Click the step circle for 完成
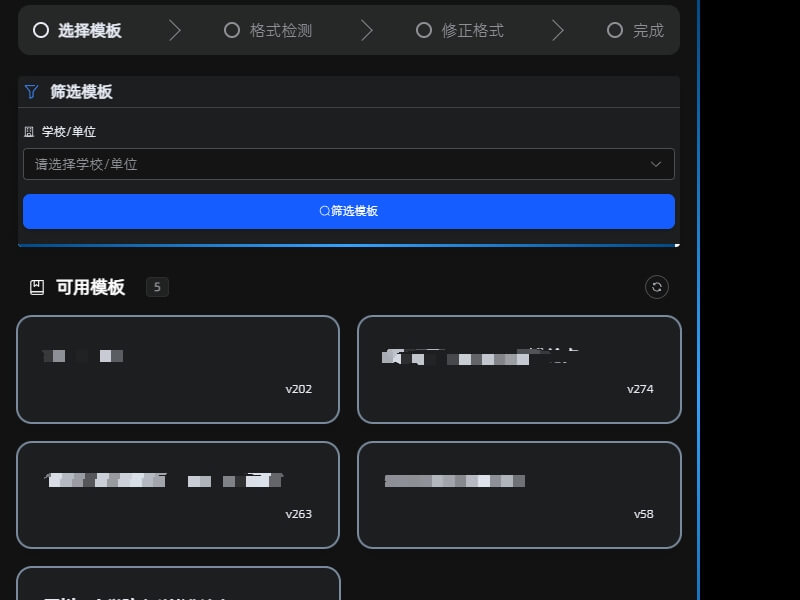800x600 pixels. pyautogui.click(x=615, y=30)
